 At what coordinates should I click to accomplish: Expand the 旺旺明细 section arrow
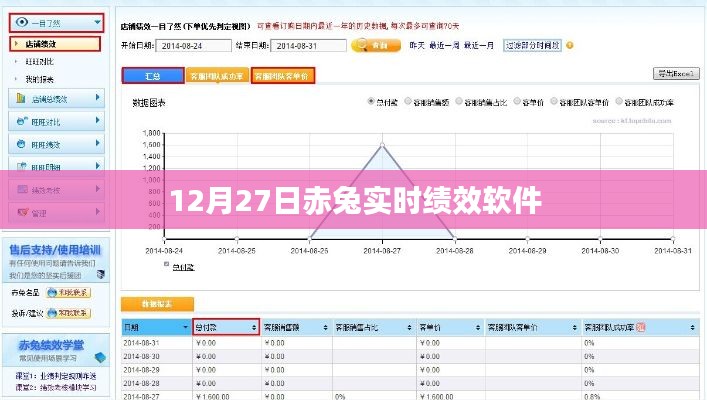(97, 166)
